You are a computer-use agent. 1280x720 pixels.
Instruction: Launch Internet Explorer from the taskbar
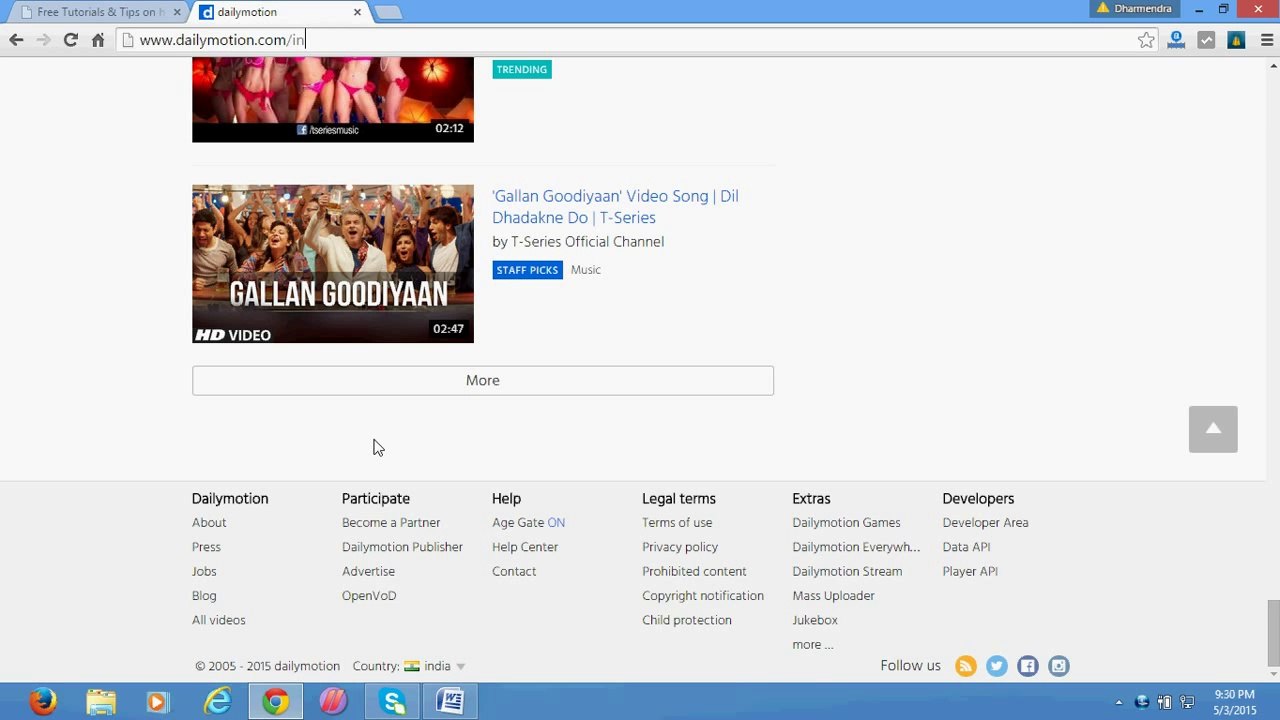coord(217,702)
